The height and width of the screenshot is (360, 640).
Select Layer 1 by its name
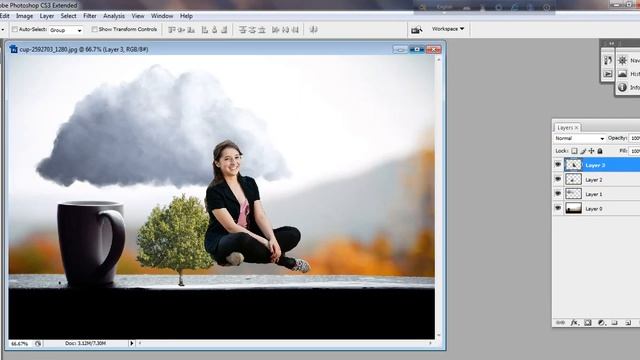[x=593, y=194]
